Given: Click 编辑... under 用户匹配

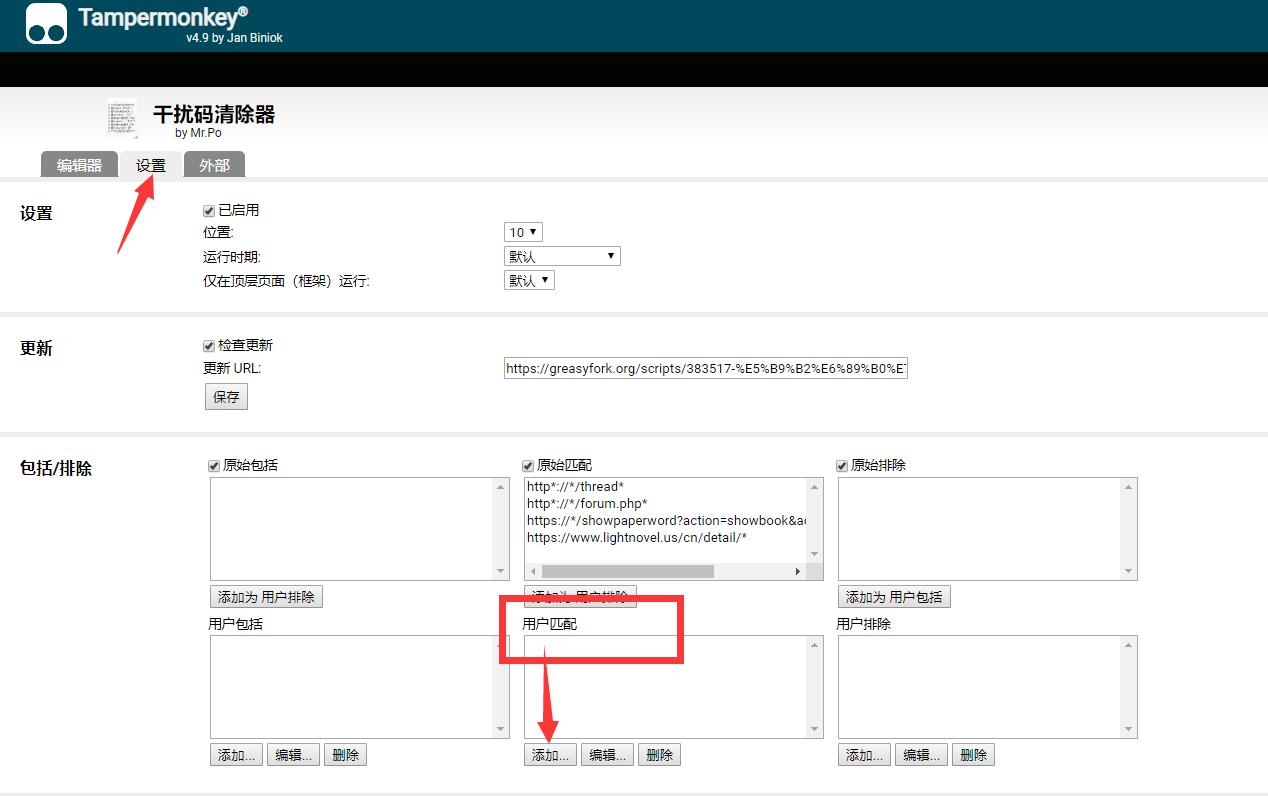Looking at the screenshot, I should 607,755.
